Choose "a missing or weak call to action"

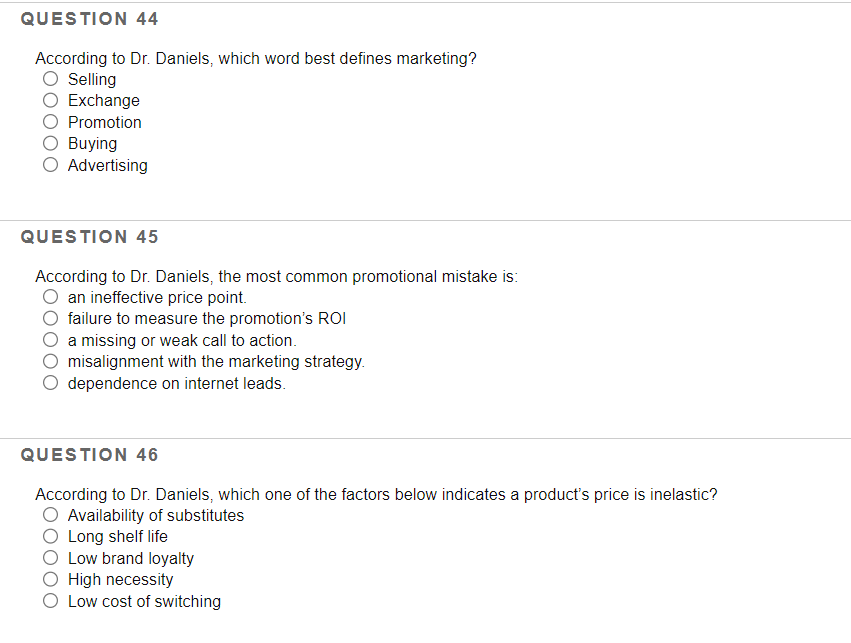(x=50, y=339)
